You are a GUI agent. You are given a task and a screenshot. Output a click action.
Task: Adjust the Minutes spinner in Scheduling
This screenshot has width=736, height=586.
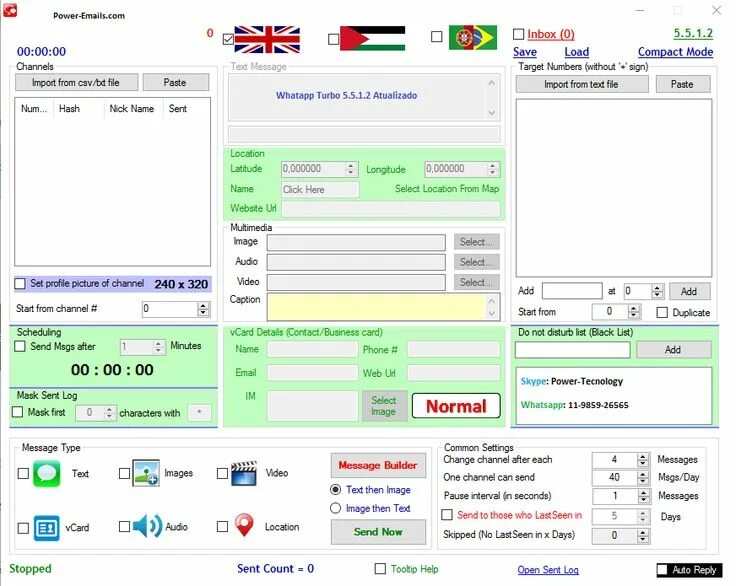(x=158, y=347)
